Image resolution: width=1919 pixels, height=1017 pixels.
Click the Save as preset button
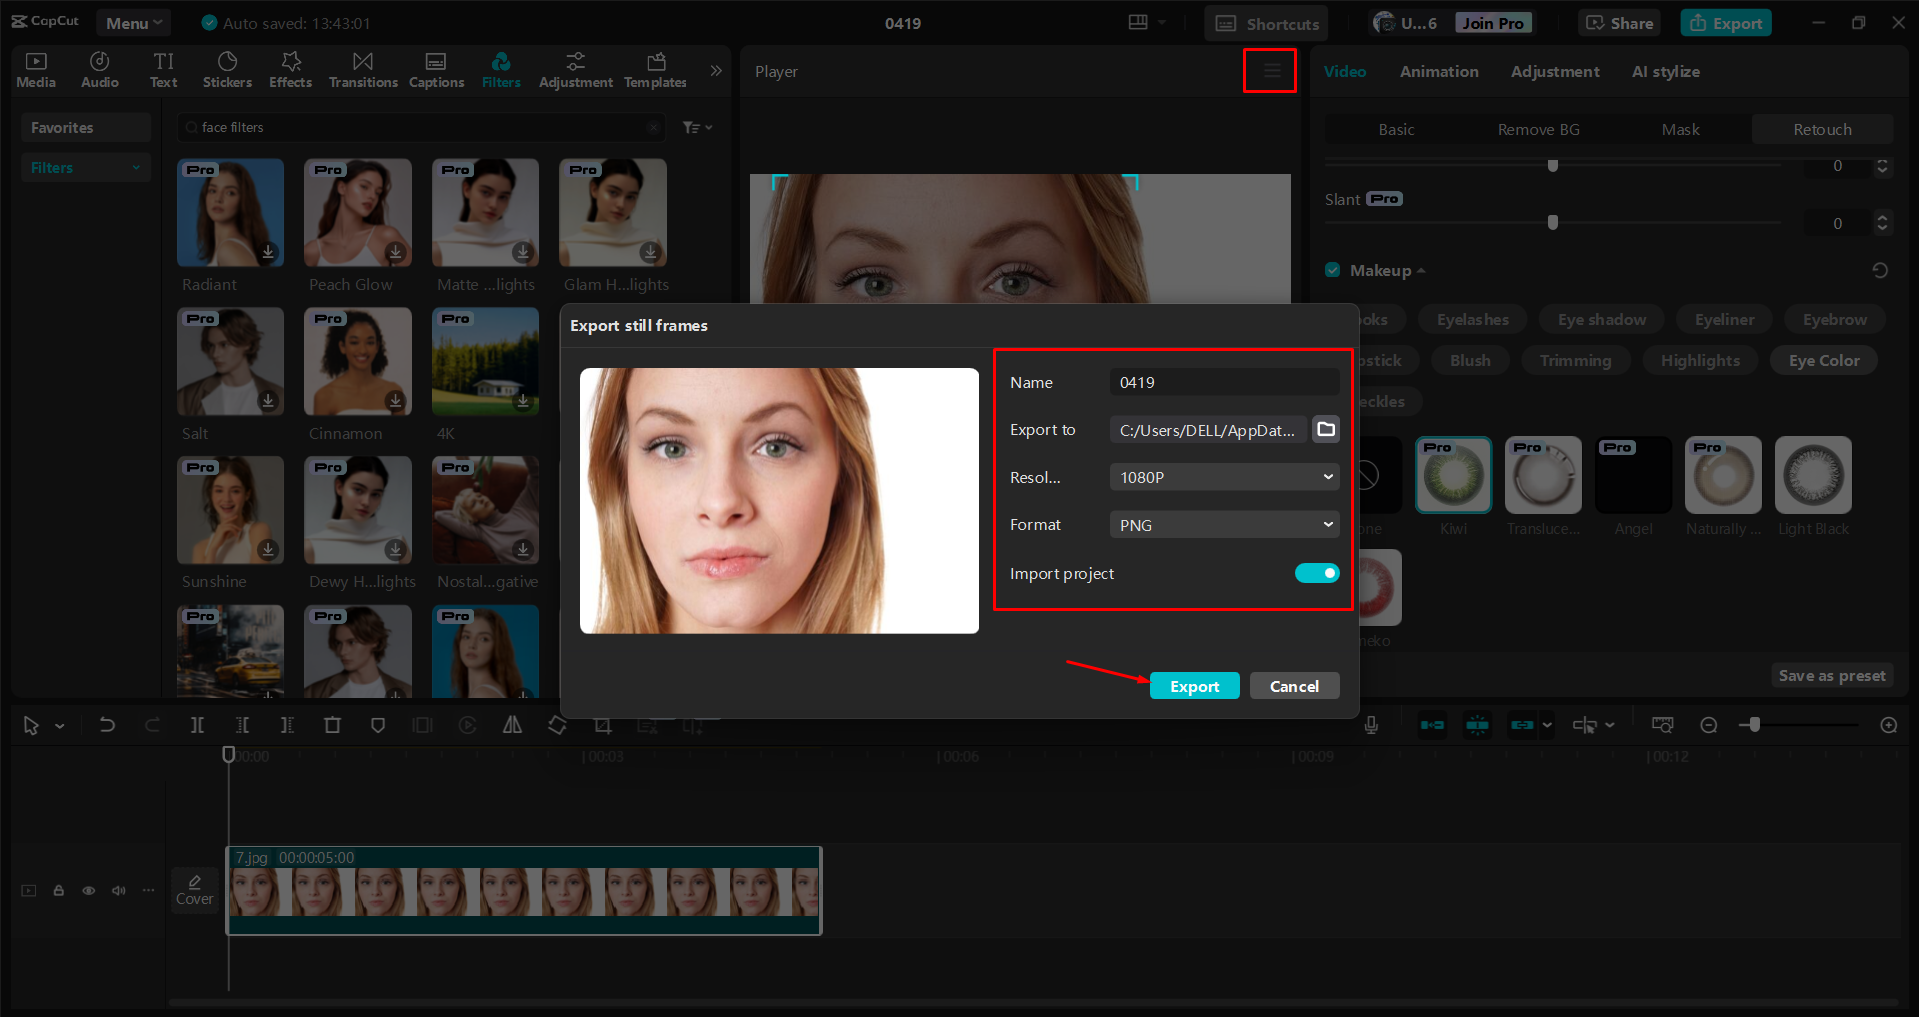click(x=1831, y=675)
